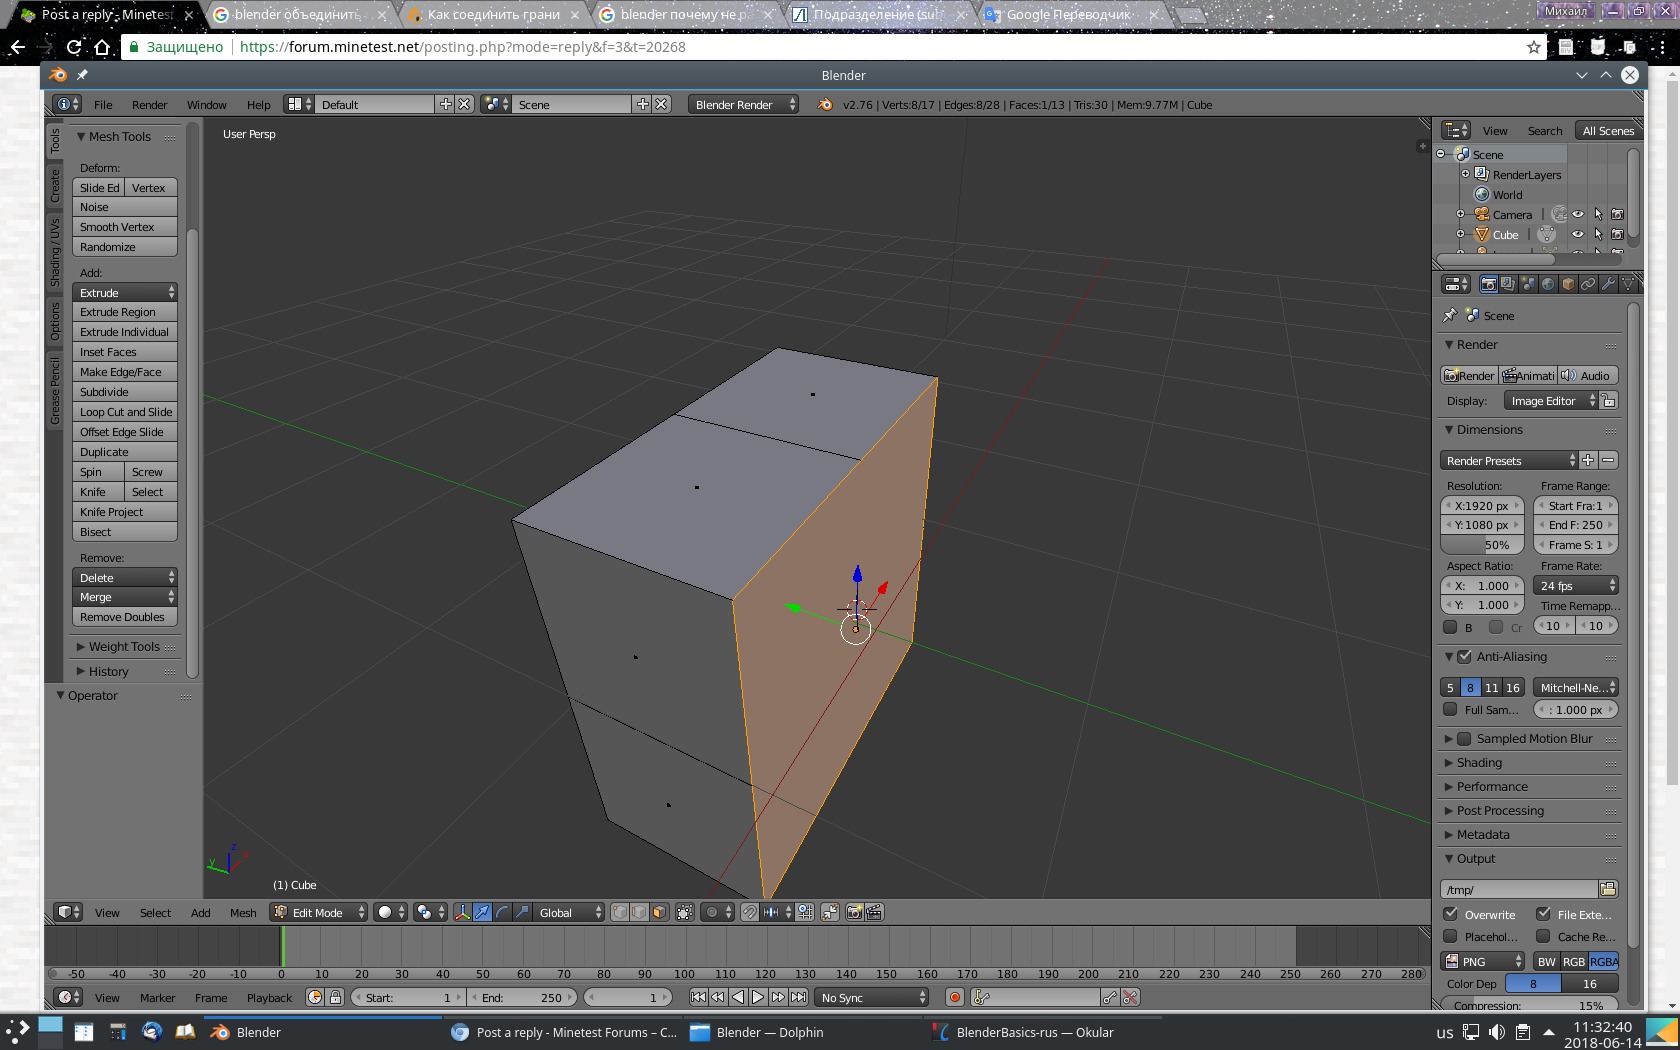Viewport: 1680px width, 1050px height.
Task: Click the 3D manipulator toggle icon
Action: coord(462,912)
